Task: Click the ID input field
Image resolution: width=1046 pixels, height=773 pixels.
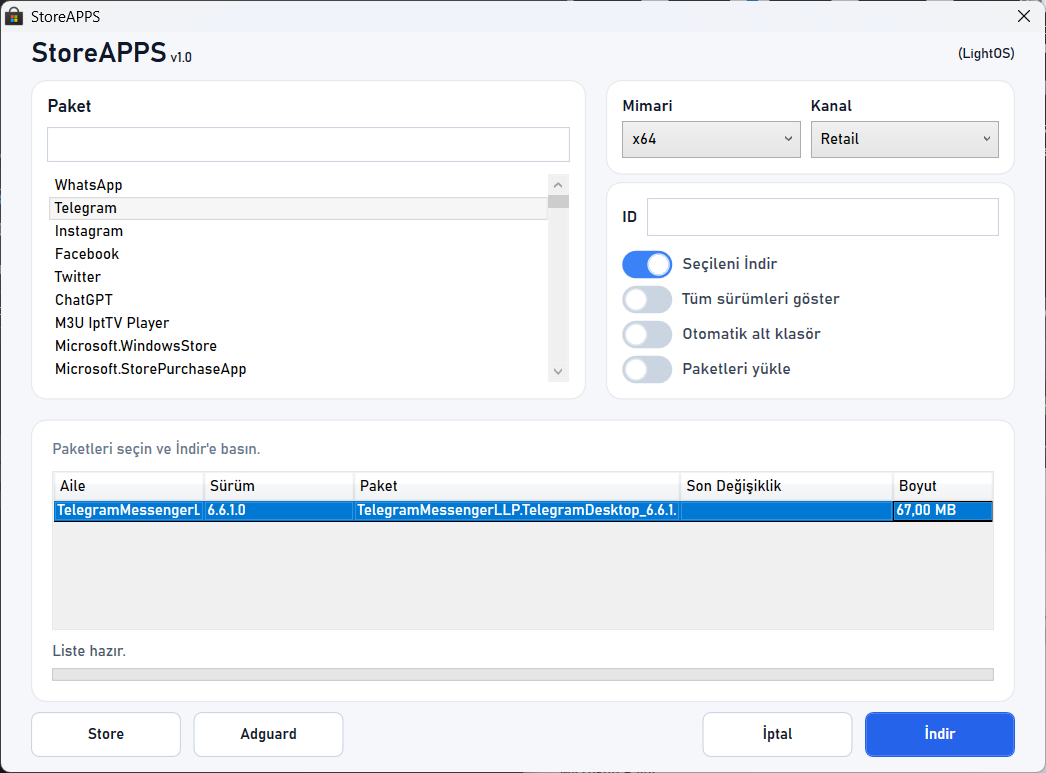Action: [823, 217]
